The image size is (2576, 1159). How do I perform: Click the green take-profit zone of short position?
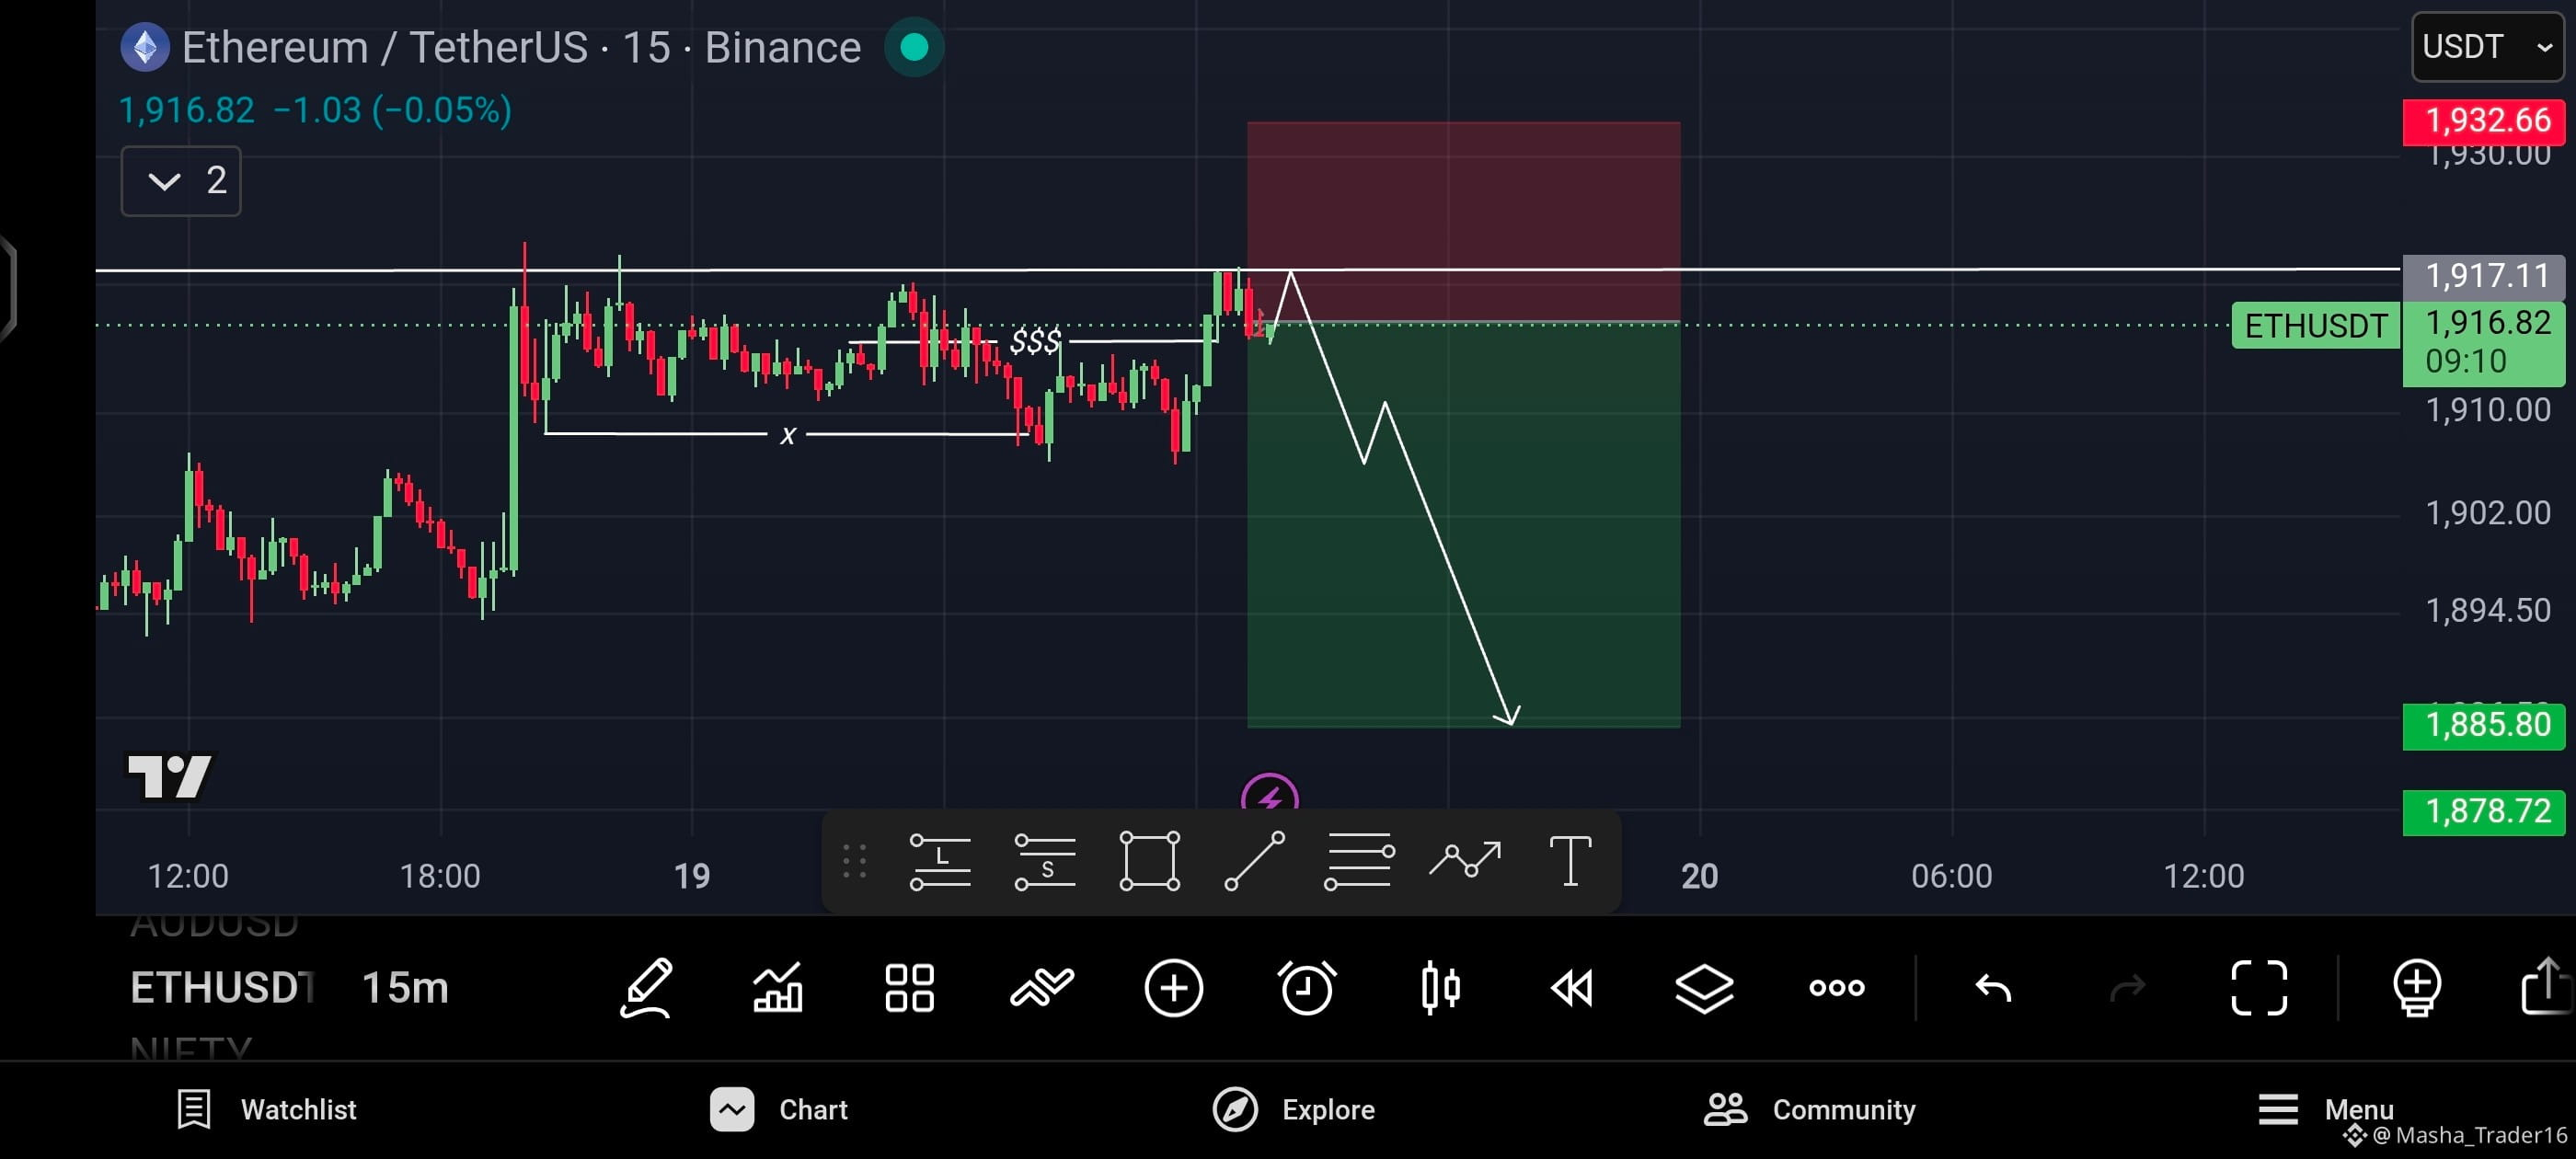(x=1463, y=524)
